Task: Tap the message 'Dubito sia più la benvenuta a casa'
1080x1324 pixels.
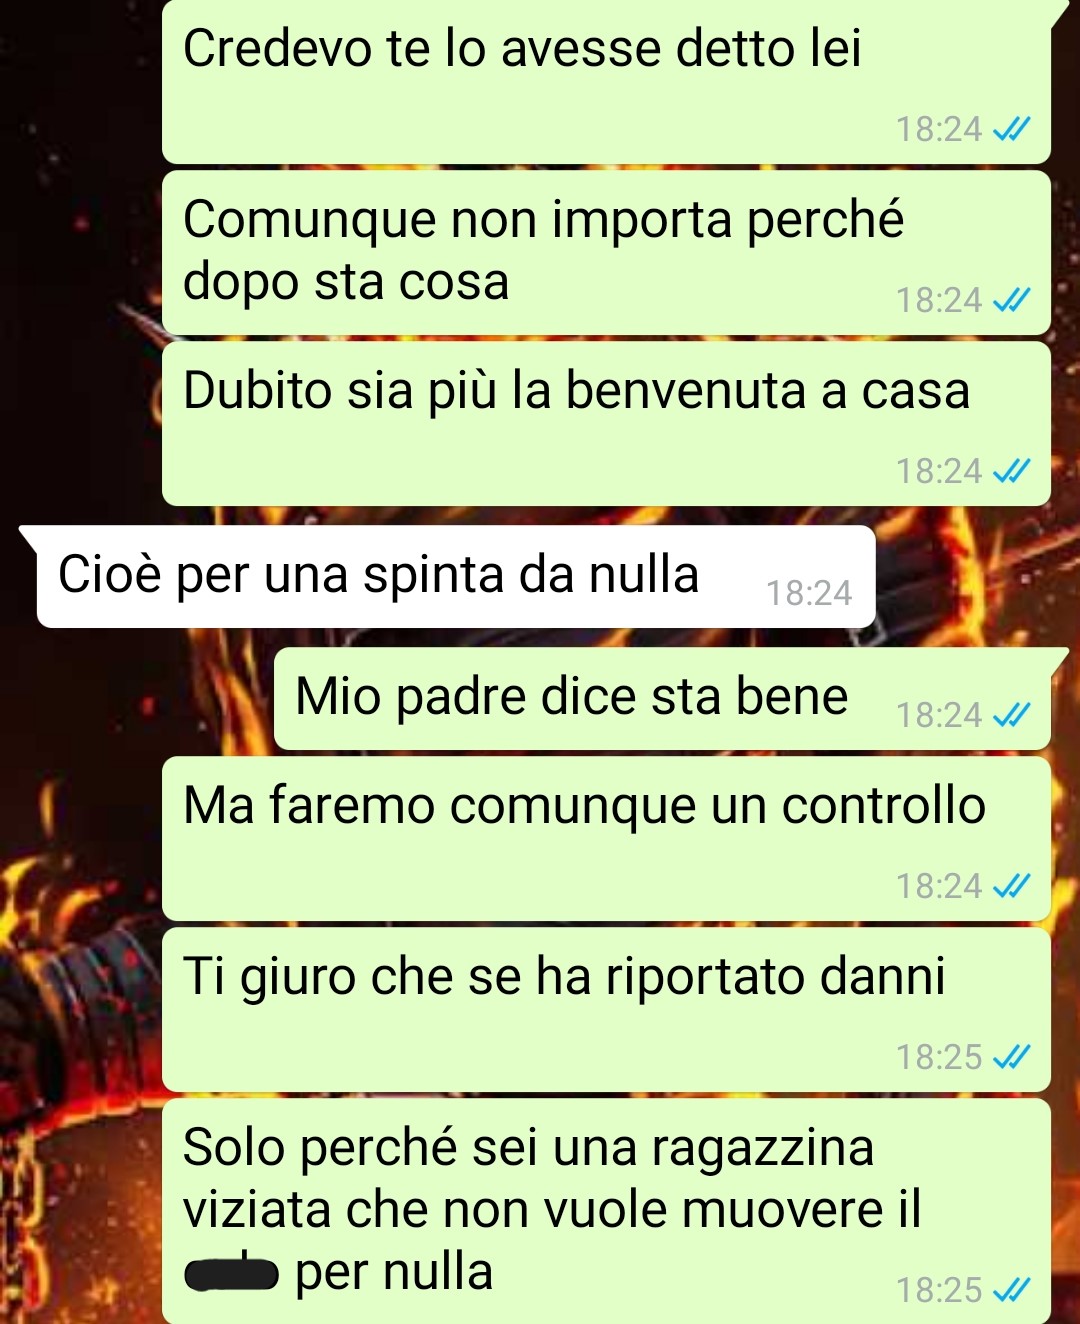Action: click(x=606, y=423)
